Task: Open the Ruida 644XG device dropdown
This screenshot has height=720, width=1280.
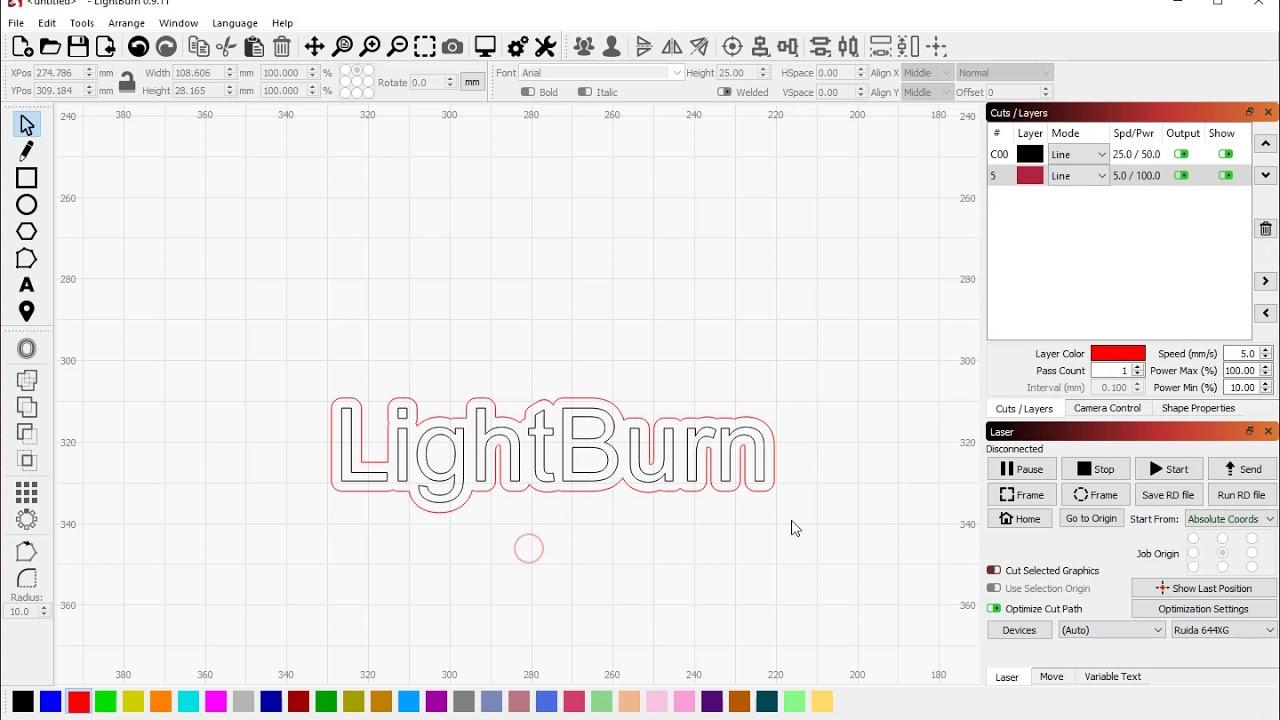Action: (1224, 630)
